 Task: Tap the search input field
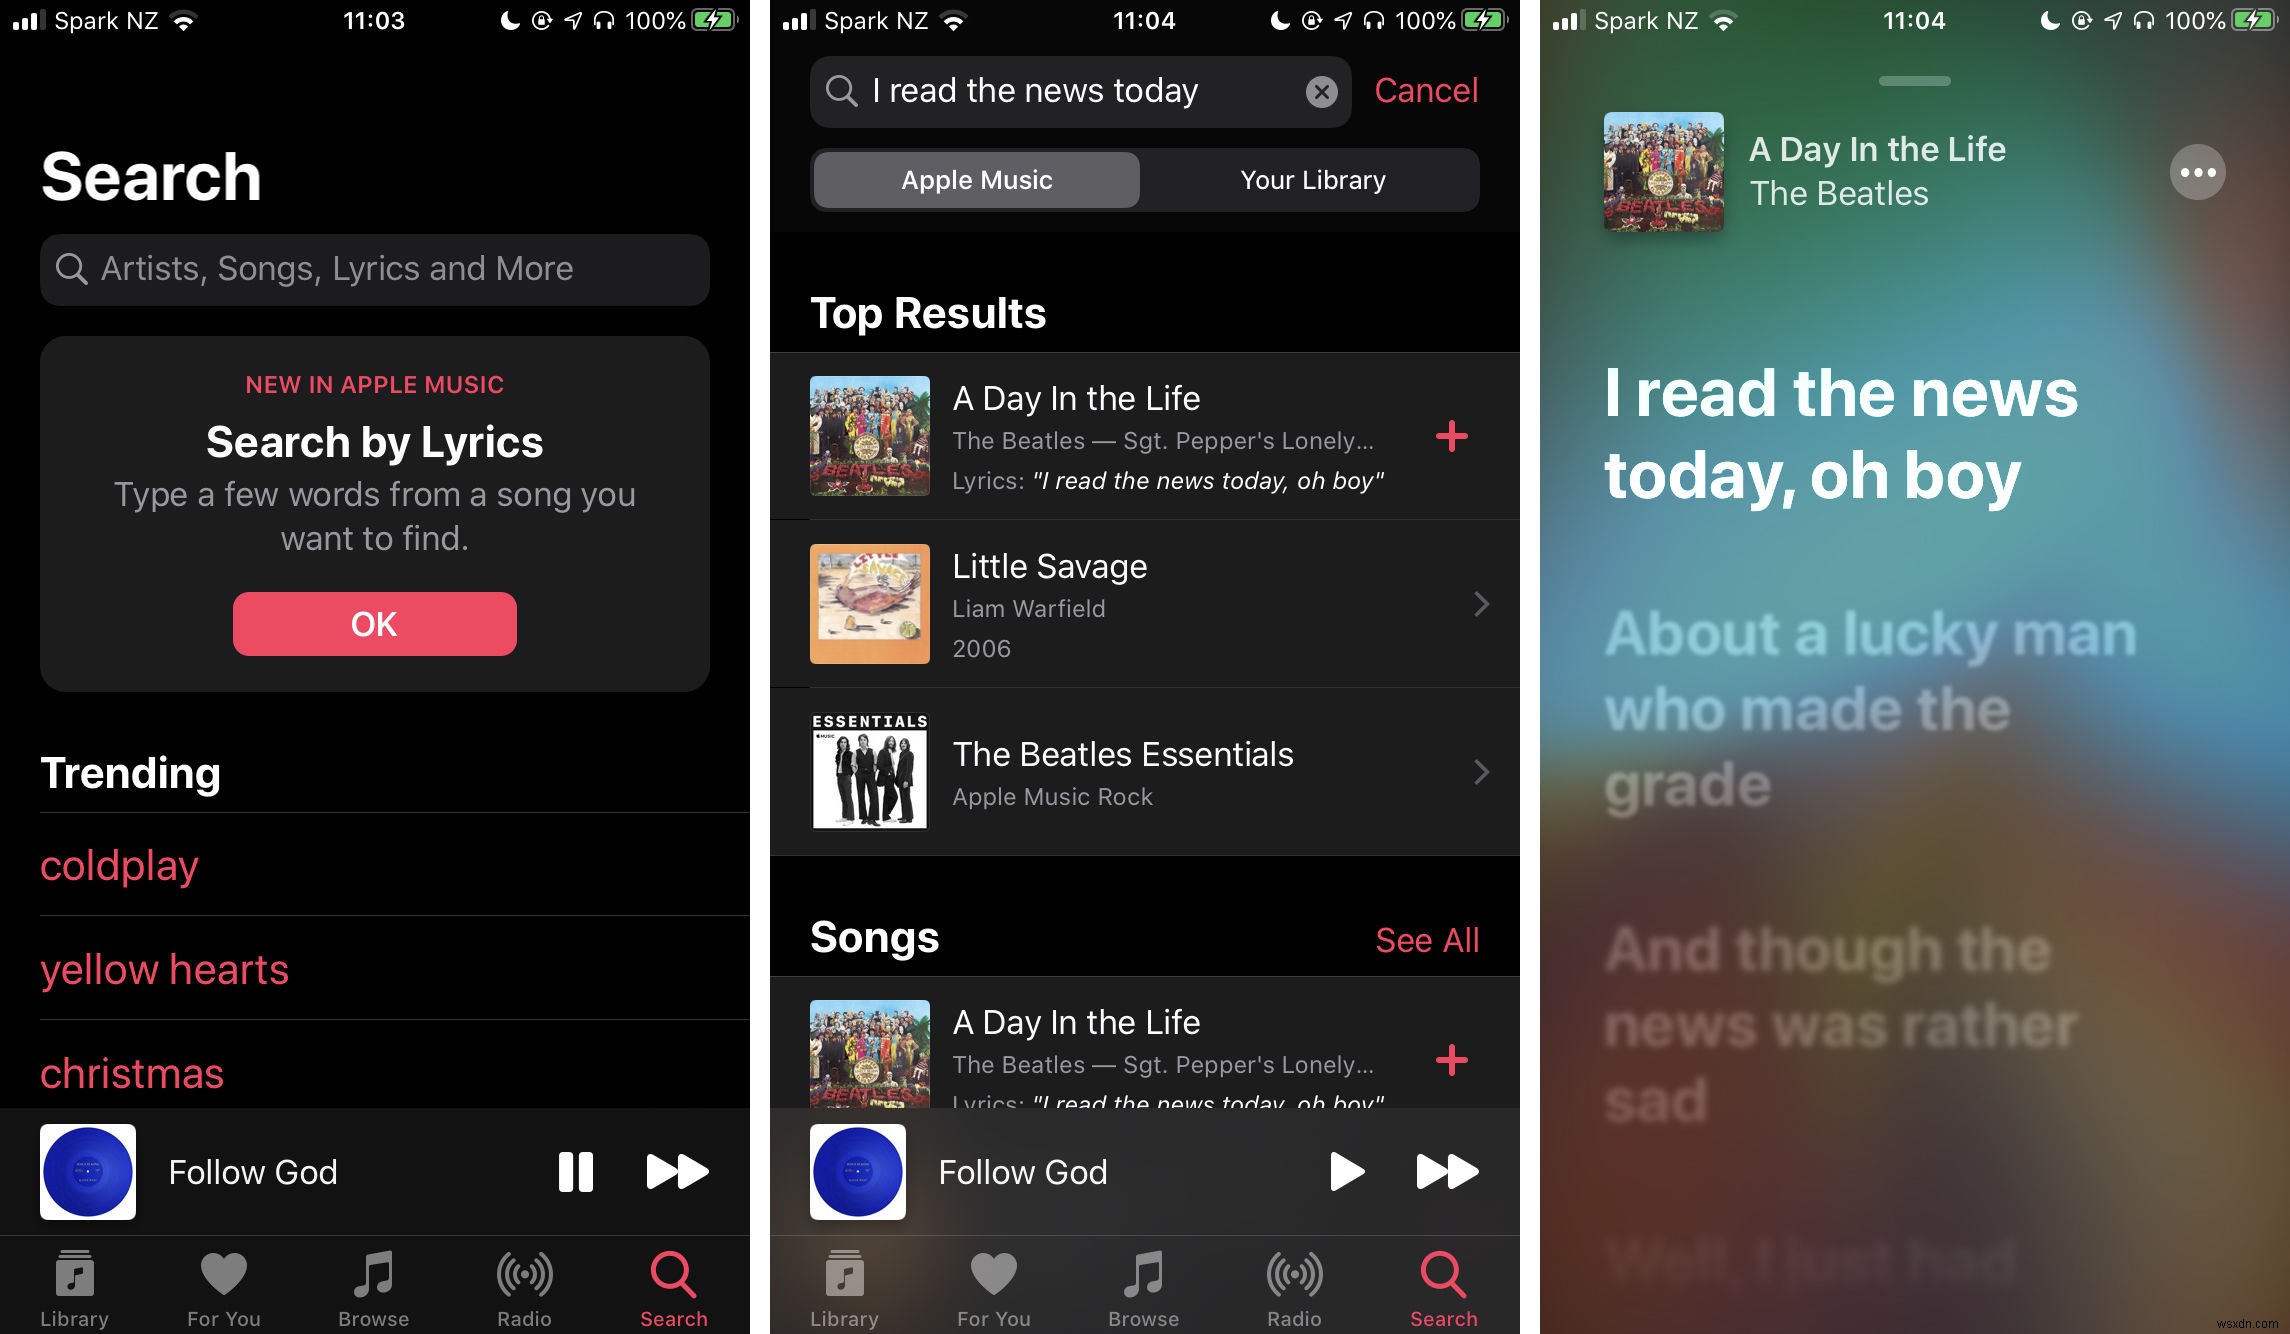(373, 267)
